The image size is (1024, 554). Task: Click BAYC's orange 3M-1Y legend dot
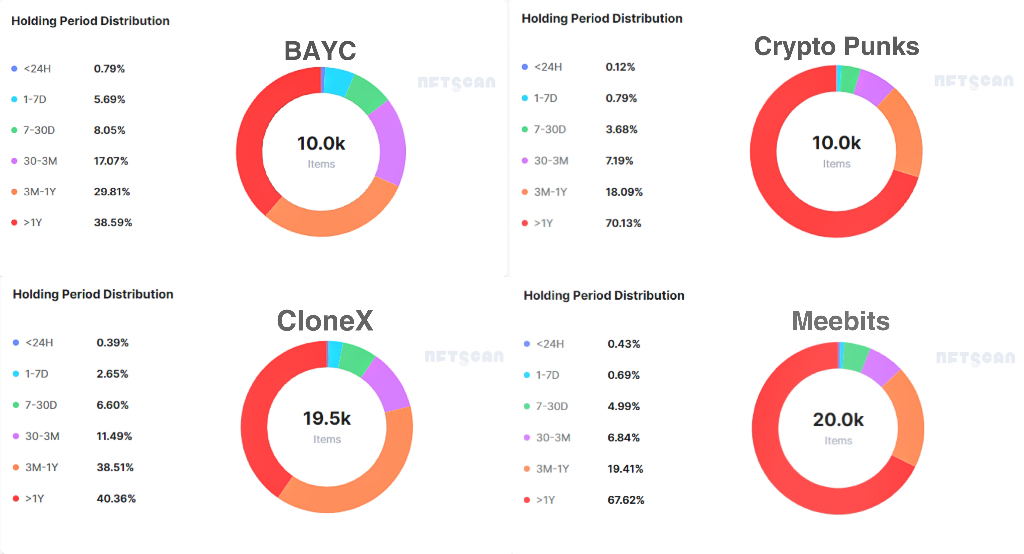[14, 191]
